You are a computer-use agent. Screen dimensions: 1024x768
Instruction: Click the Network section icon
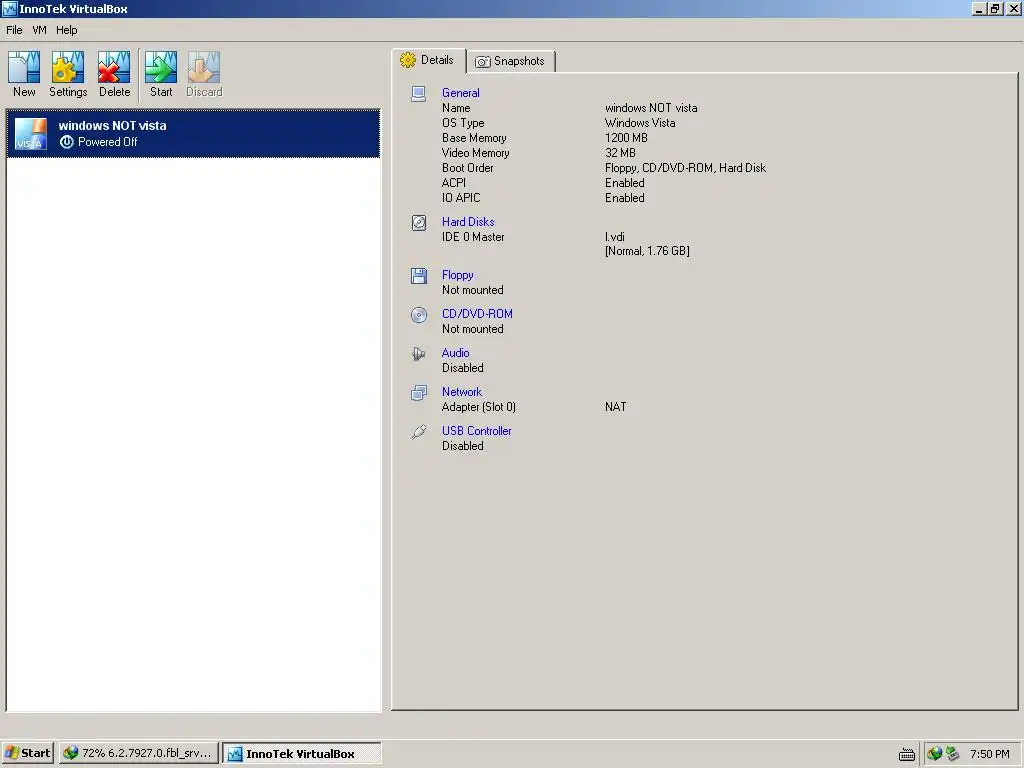pyautogui.click(x=419, y=392)
